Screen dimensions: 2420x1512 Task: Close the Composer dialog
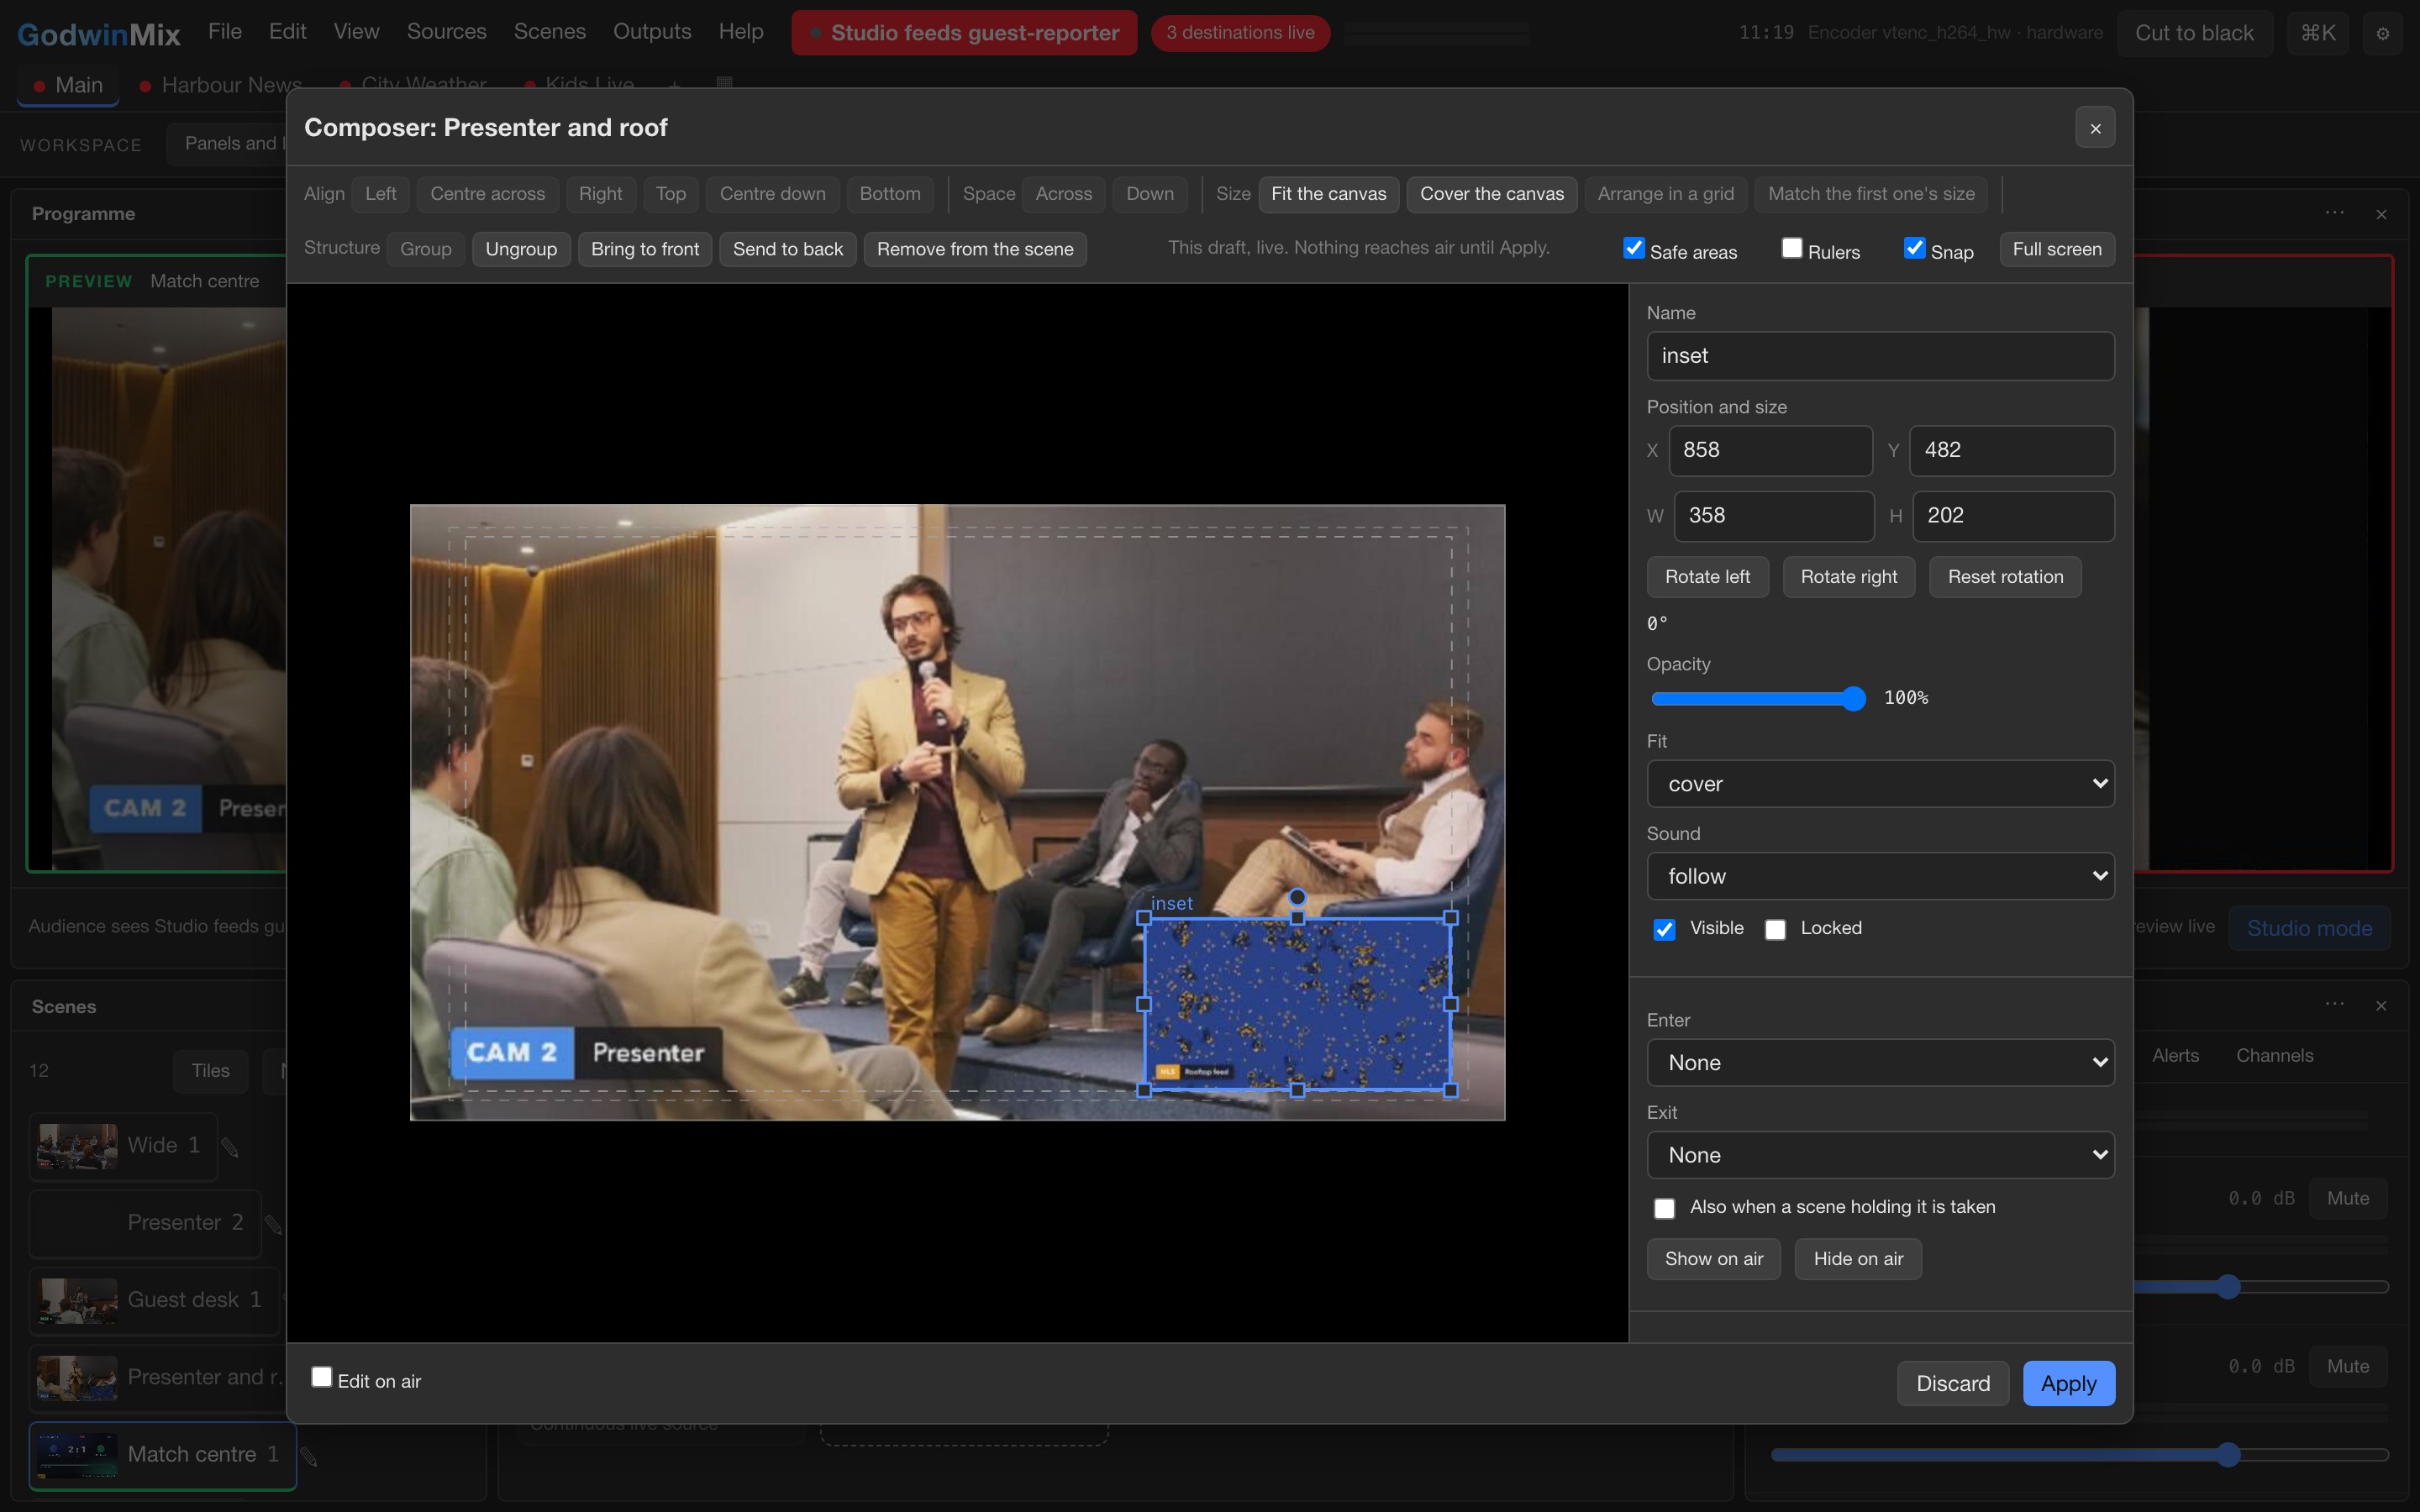[x=2095, y=128]
